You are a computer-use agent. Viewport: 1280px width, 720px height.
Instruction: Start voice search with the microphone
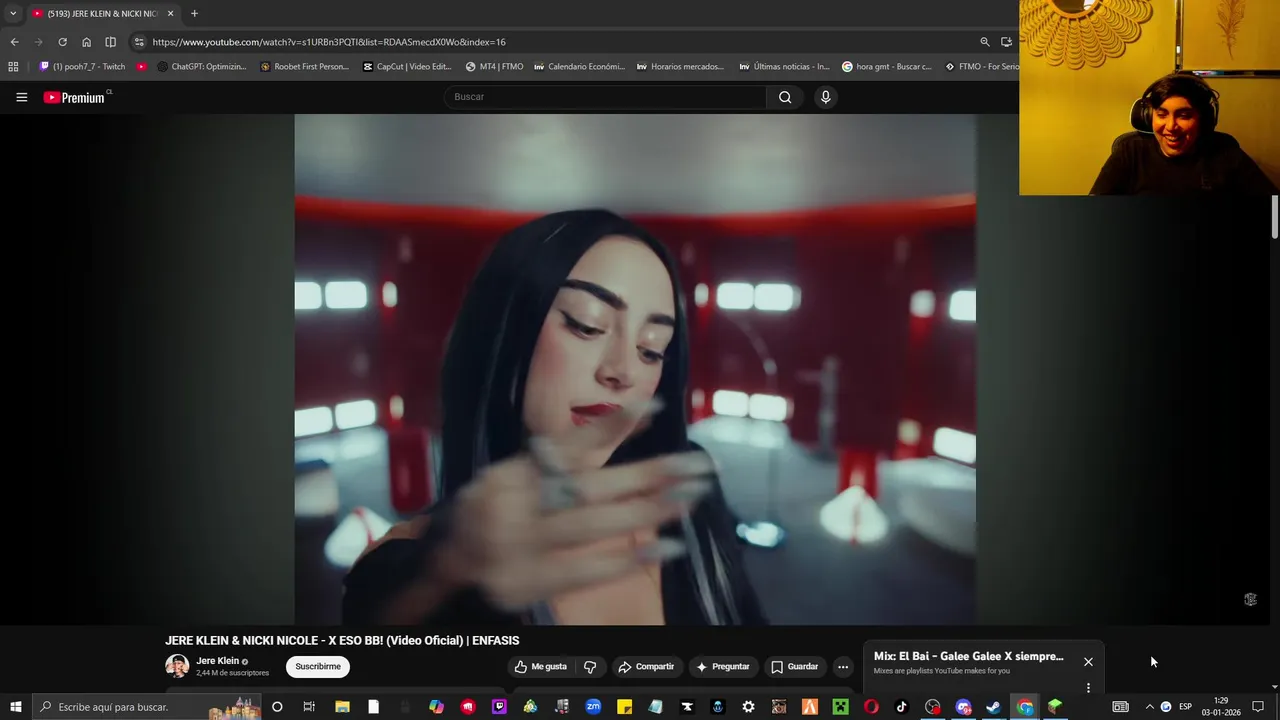tap(825, 97)
